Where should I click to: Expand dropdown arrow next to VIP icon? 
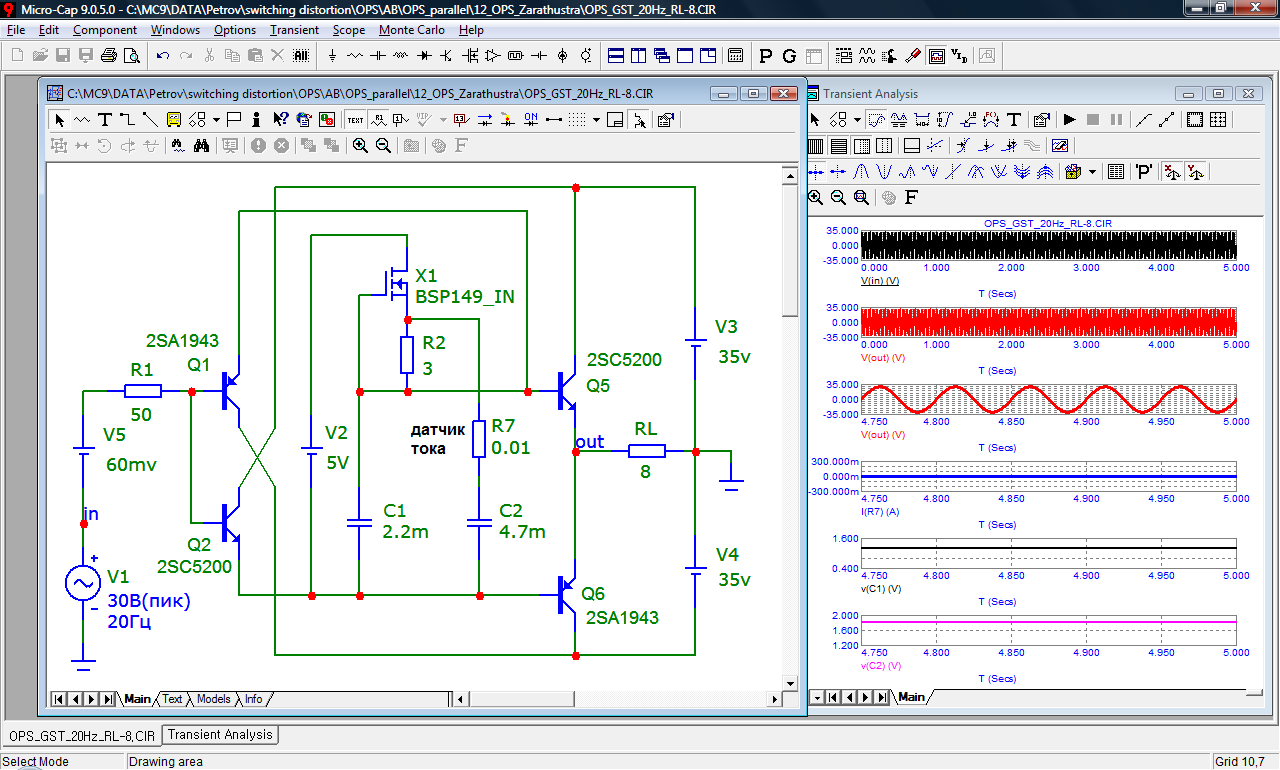(443, 120)
